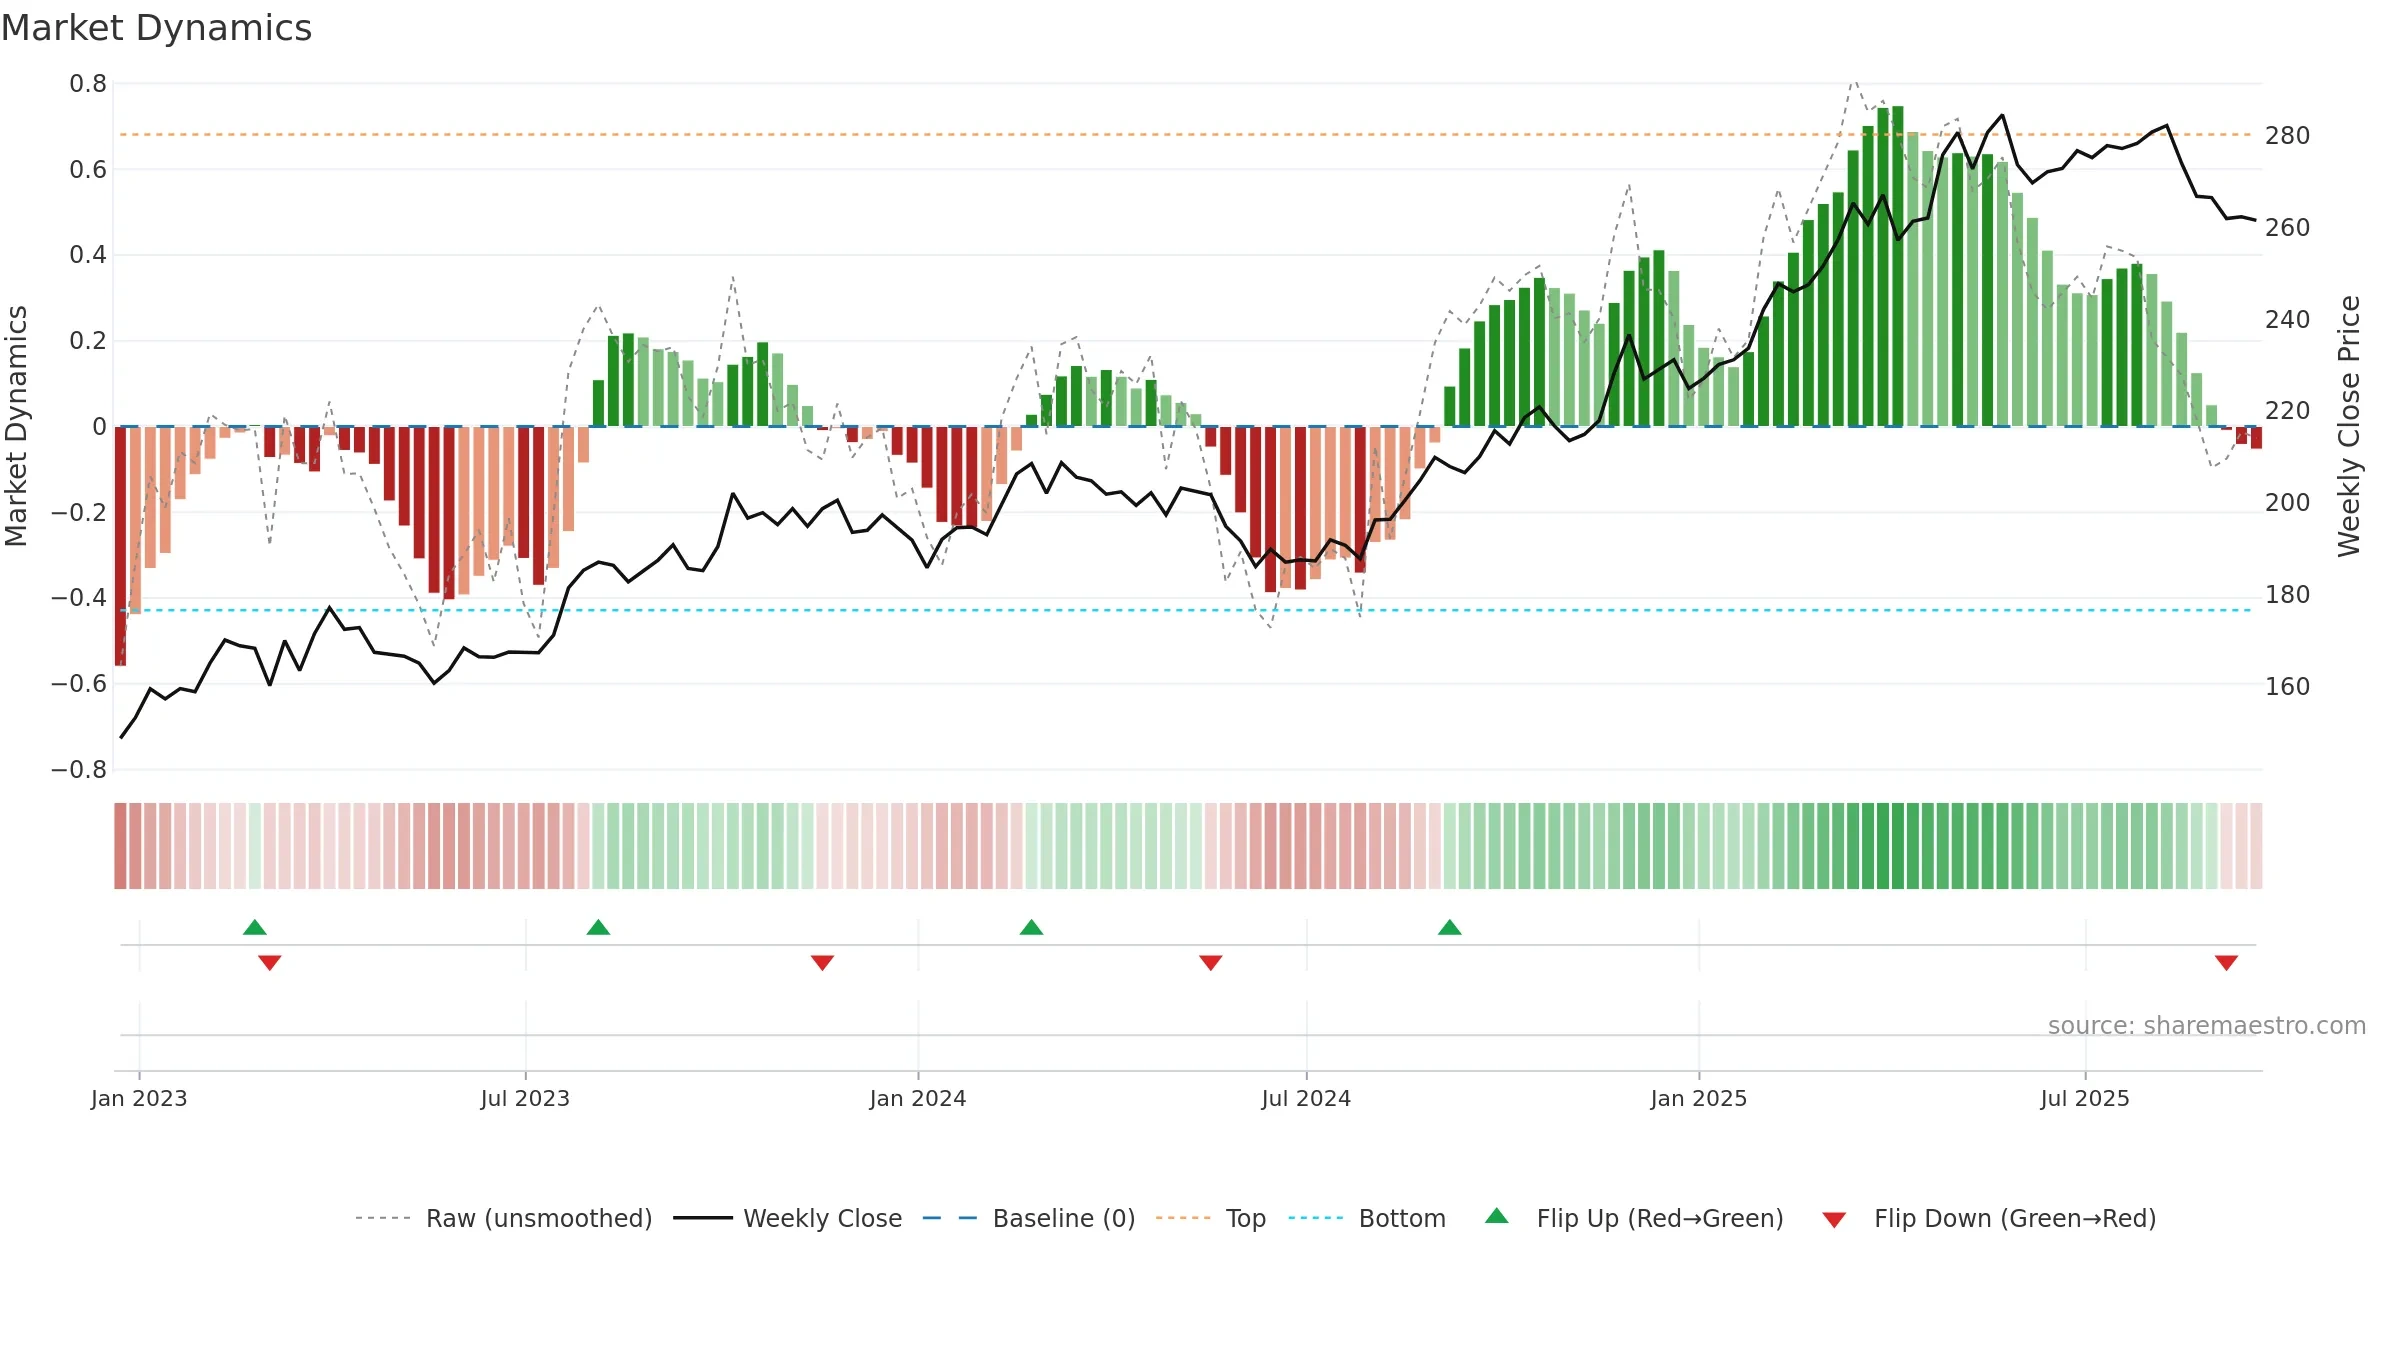Click the Jan 2023 x-axis label

139,1098
